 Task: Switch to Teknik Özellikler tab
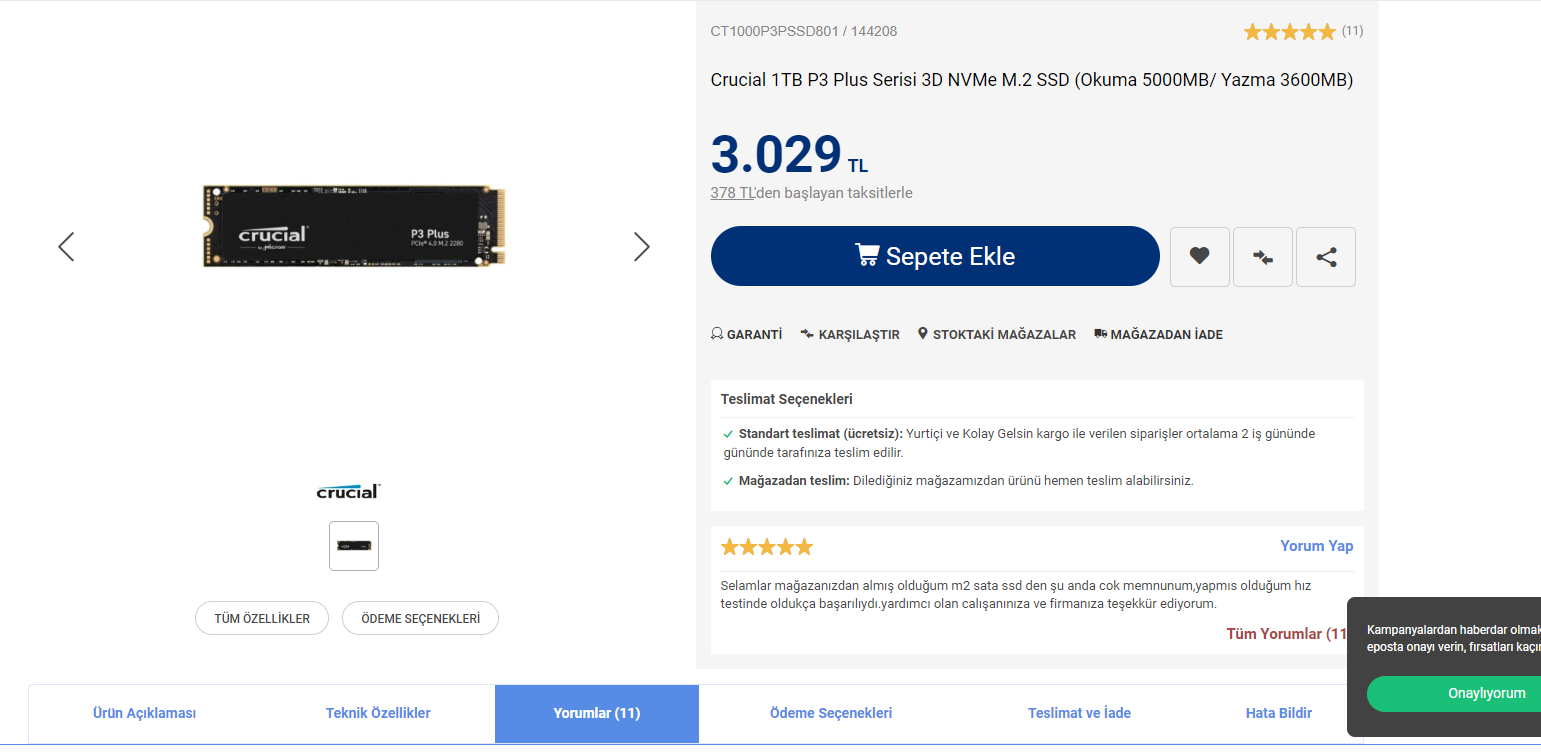378,713
